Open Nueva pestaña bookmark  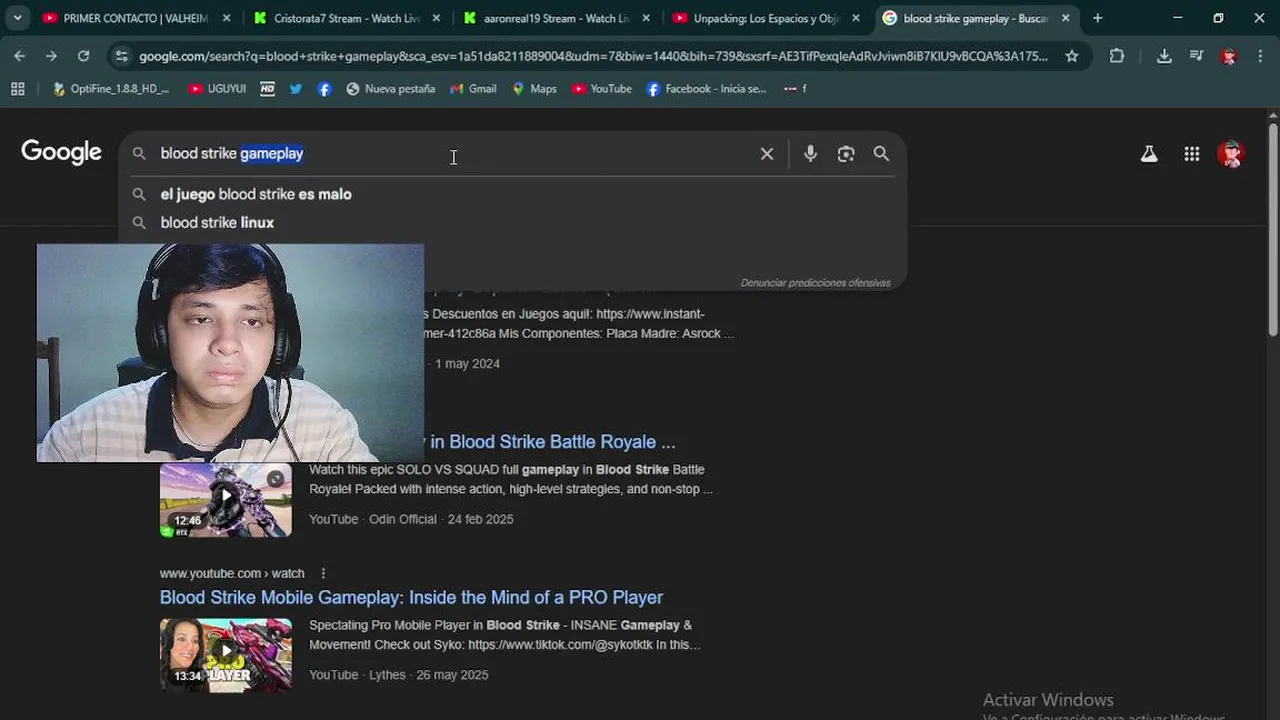click(x=390, y=89)
